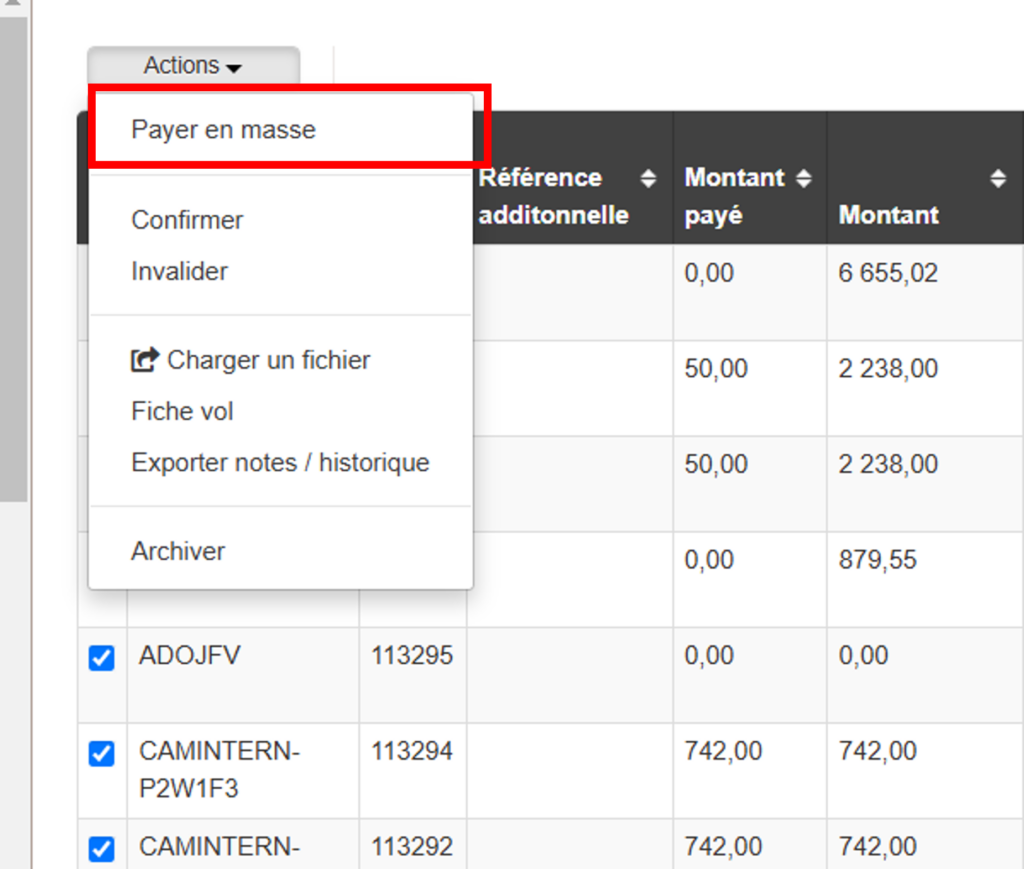This screenshot has width=1024, height=869.
Task: Uncheck the checkbox for row ADOJFV
Action: click(102, 657)
